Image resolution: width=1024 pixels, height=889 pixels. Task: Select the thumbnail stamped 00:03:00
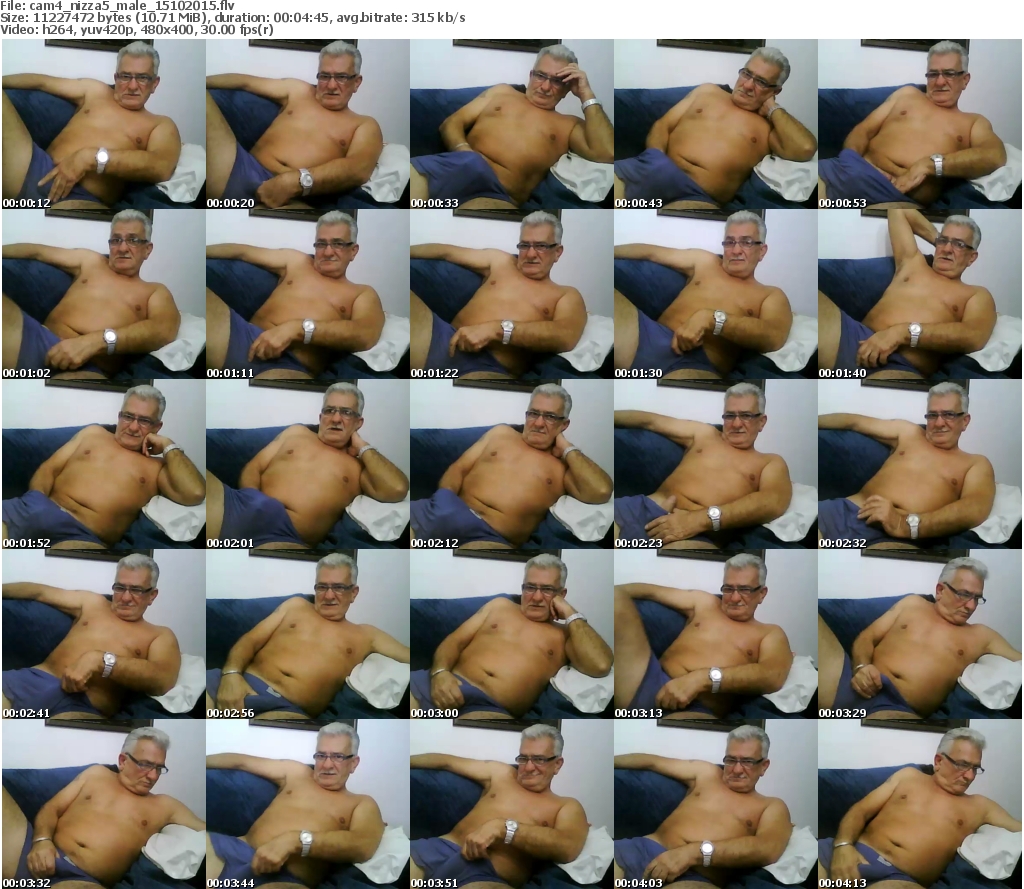coord(512,634)
